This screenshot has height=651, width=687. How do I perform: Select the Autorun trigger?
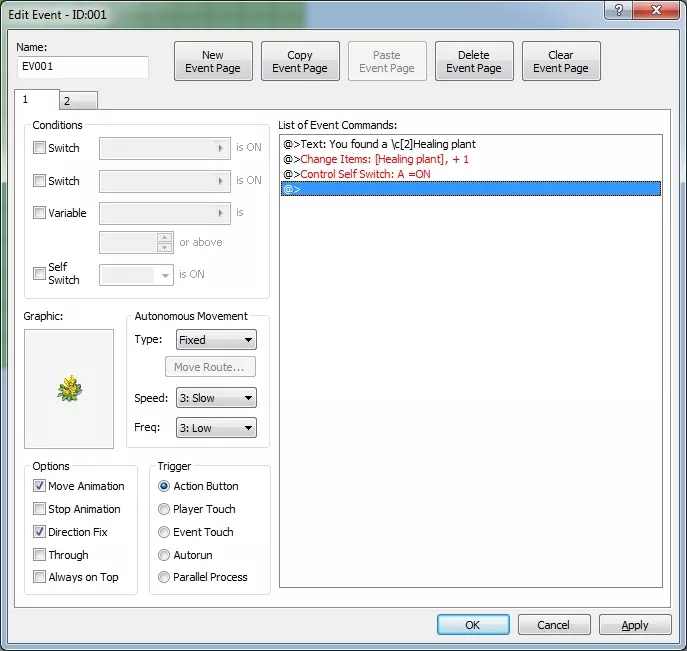click(164, 555)
